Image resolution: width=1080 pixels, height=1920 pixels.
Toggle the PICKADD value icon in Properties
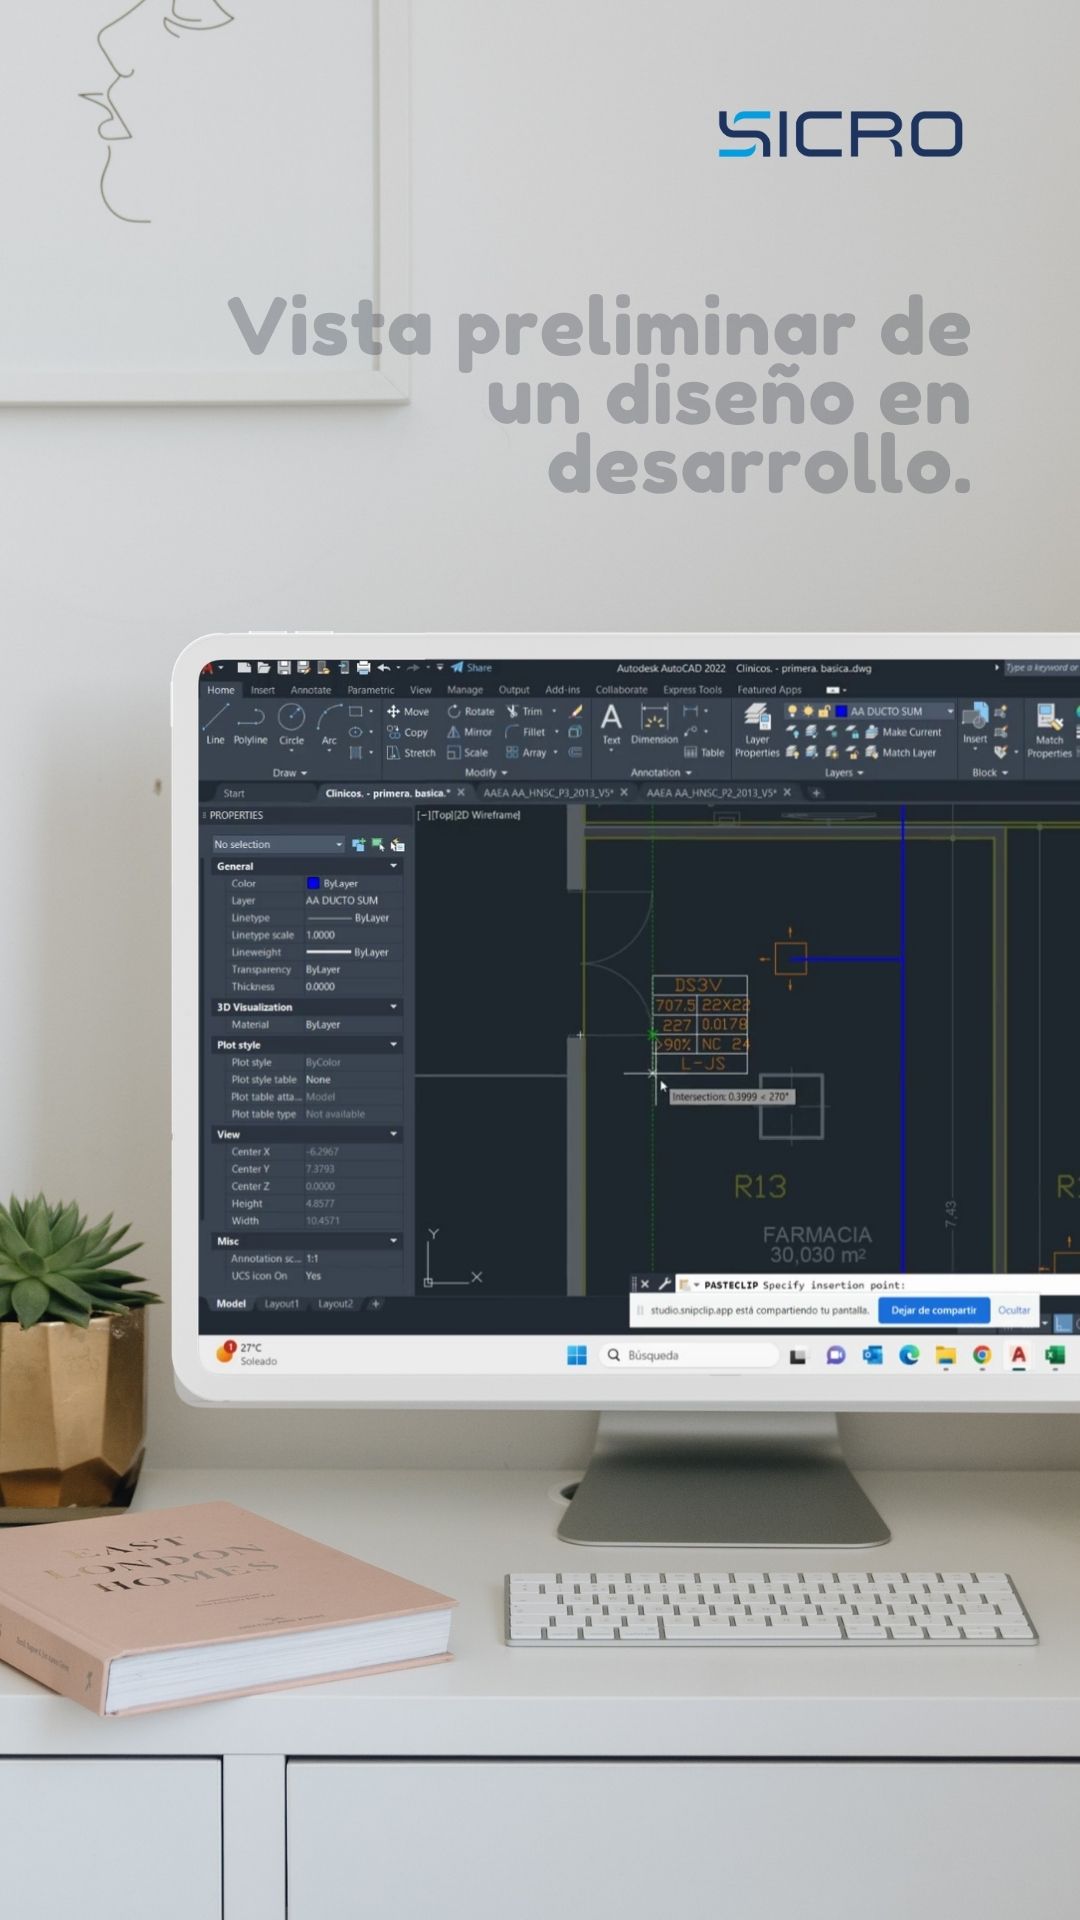tap(359, 845)
